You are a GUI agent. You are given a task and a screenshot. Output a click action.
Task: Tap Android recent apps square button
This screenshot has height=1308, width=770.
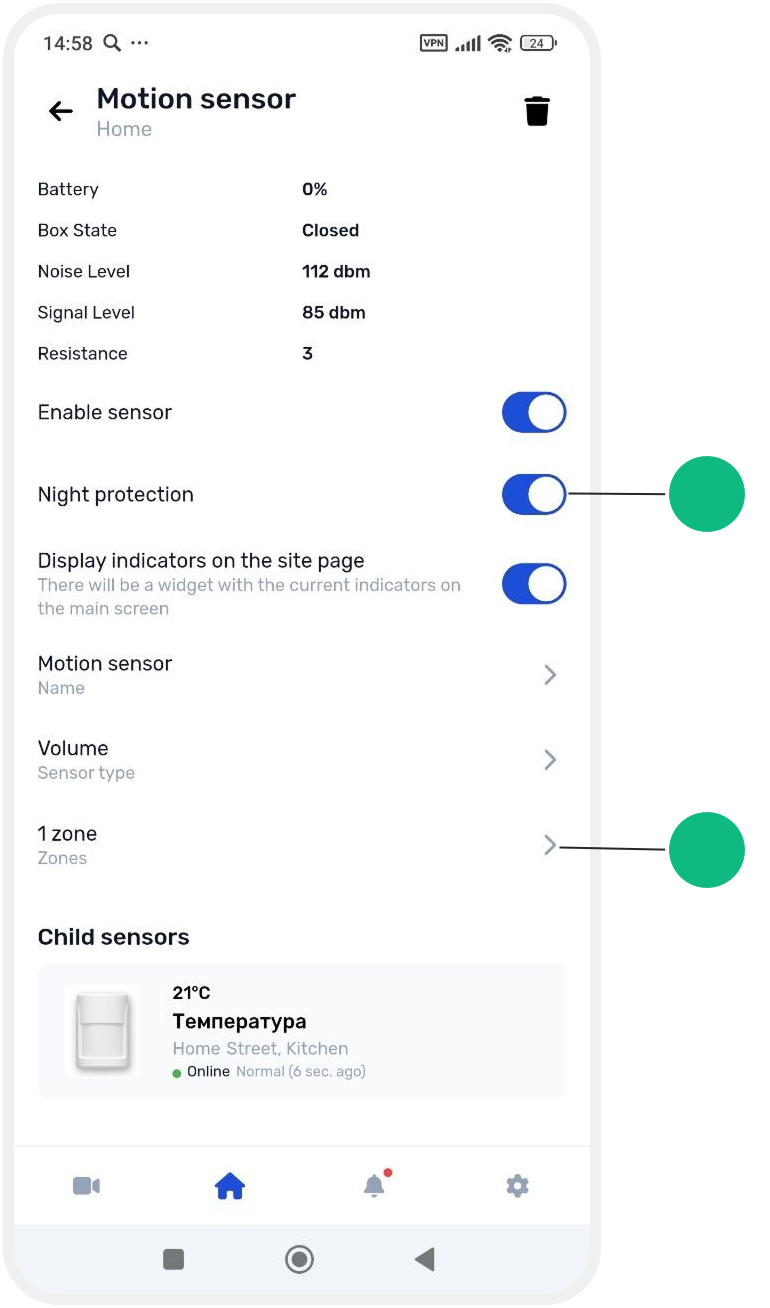tap(174, 1259)
